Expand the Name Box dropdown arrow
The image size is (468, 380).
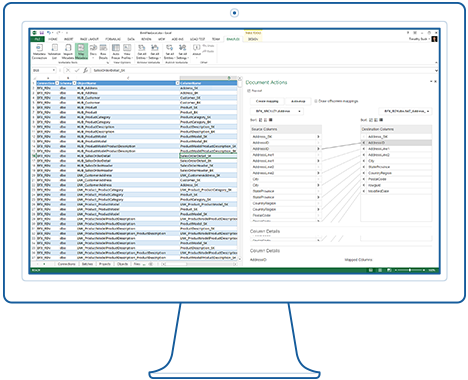(53, 70)
